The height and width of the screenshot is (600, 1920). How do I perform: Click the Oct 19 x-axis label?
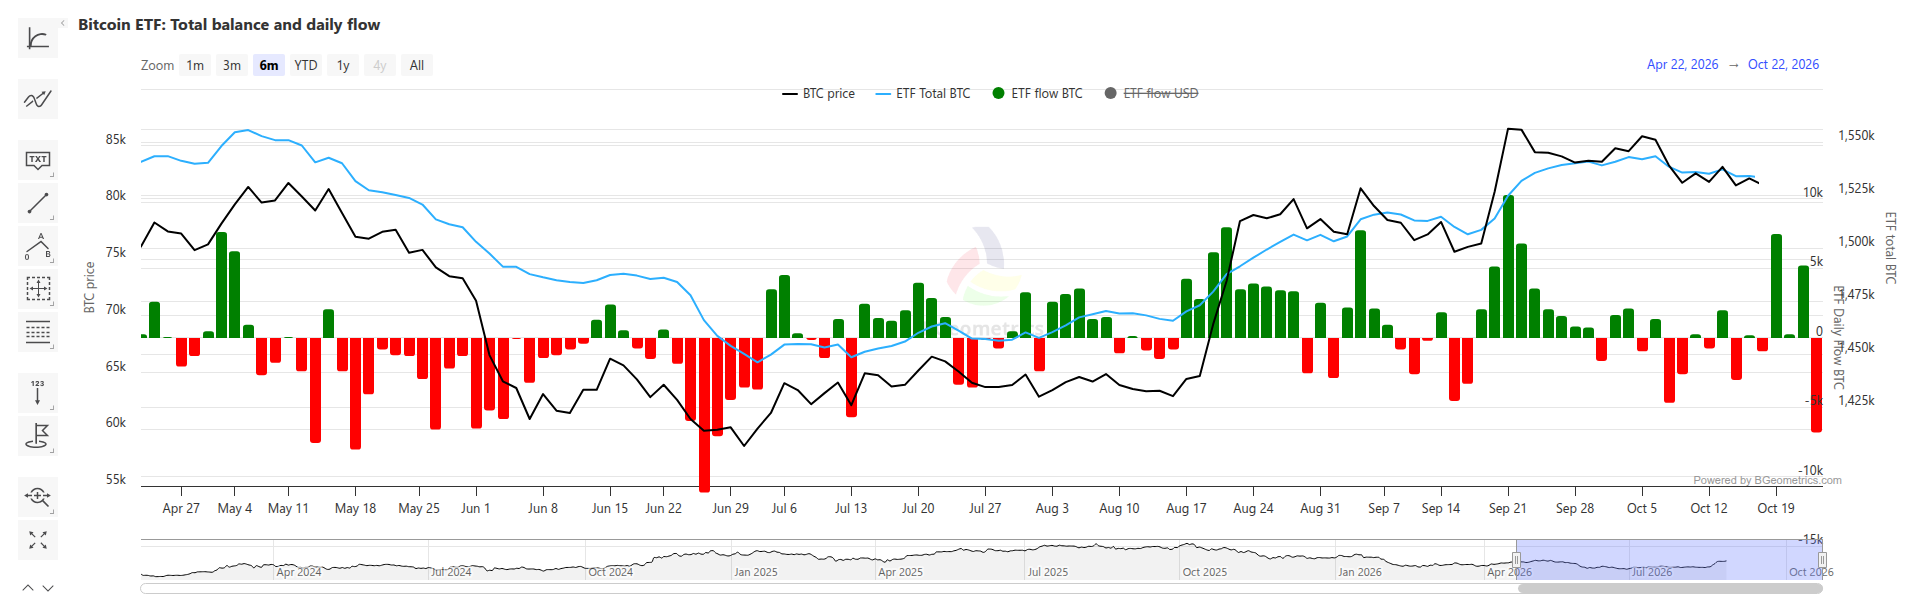click(x=1775, y=508)
